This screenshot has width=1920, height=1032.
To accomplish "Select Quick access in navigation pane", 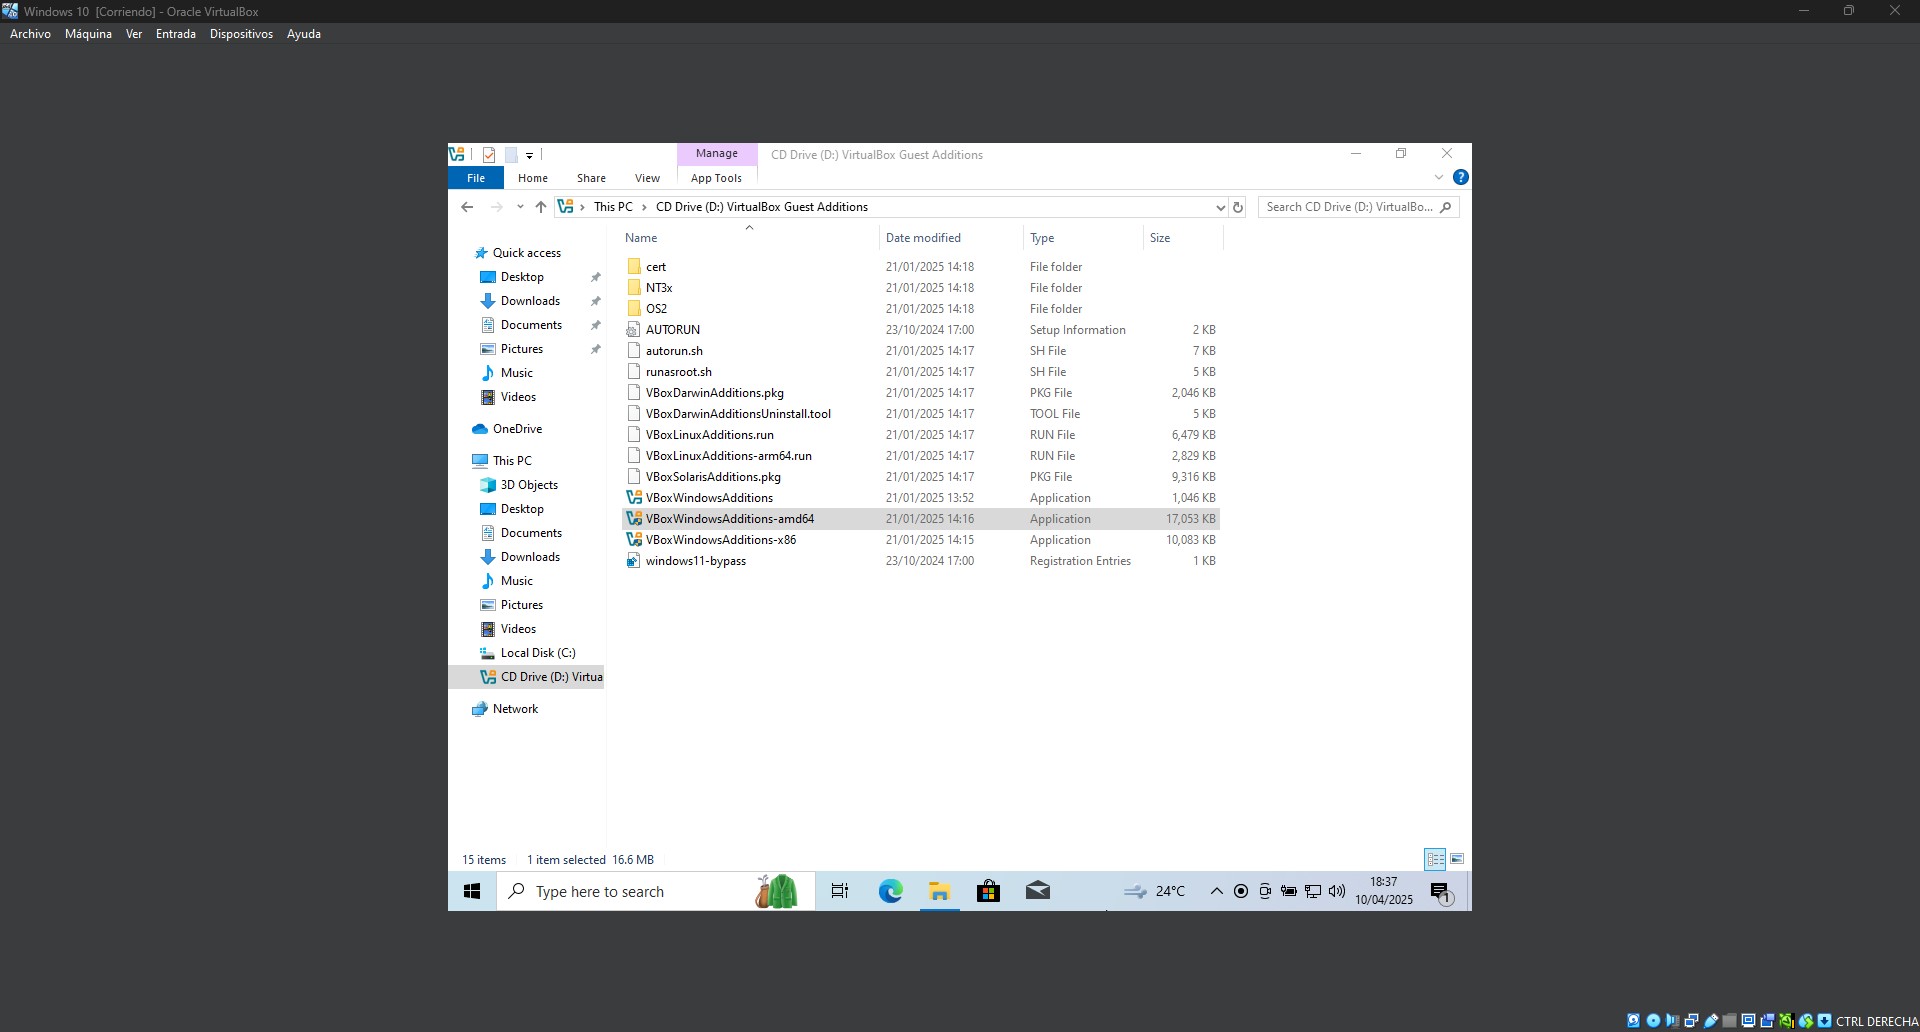I will pos(526,253).
